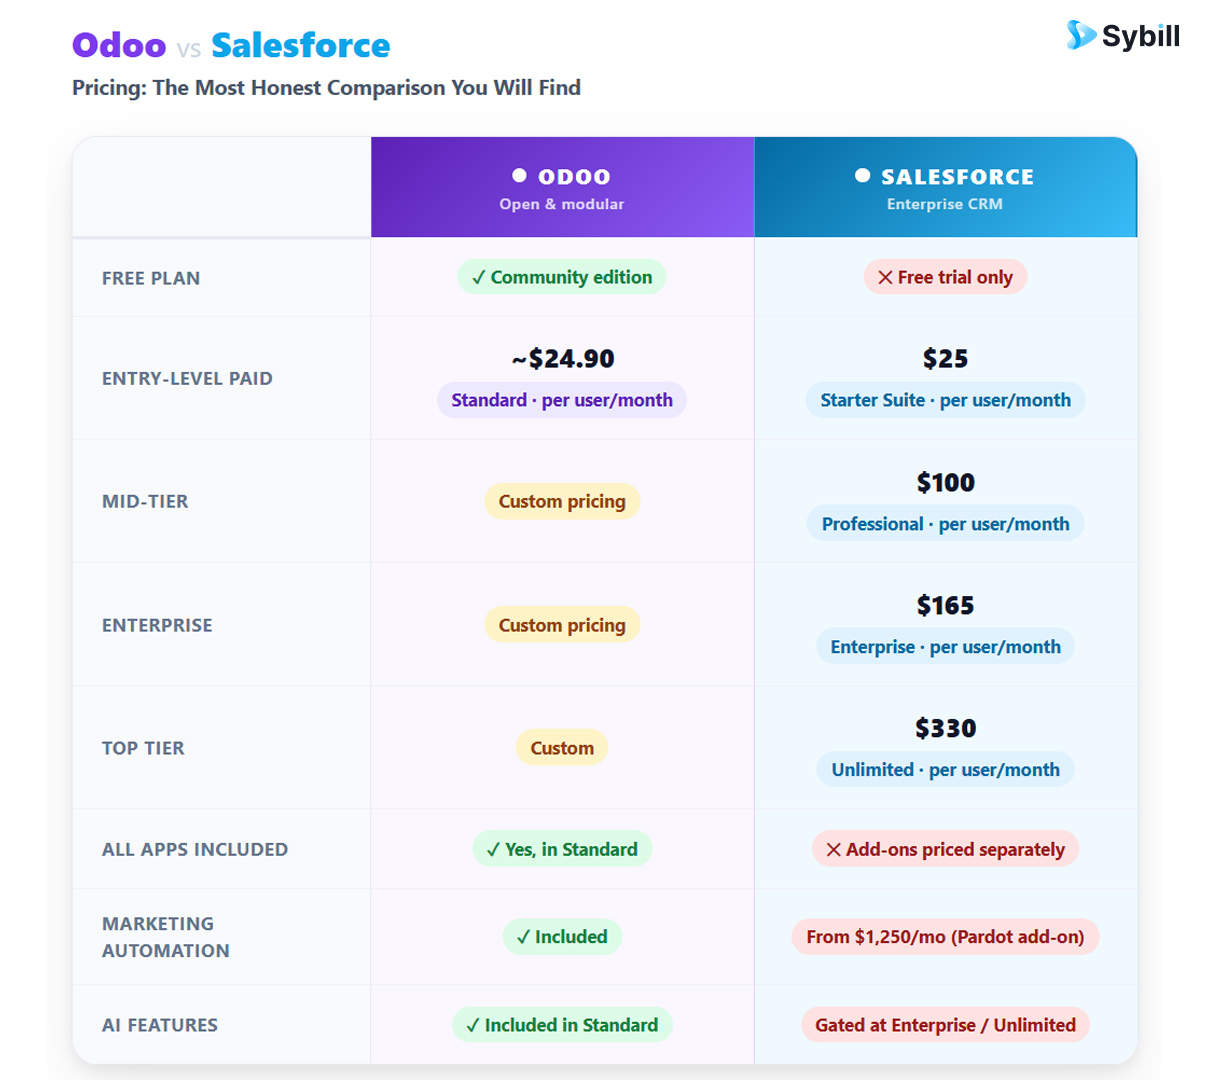Click the ALL APPS INCLUDED row label
The image size is (1209, 1080).
195,849
